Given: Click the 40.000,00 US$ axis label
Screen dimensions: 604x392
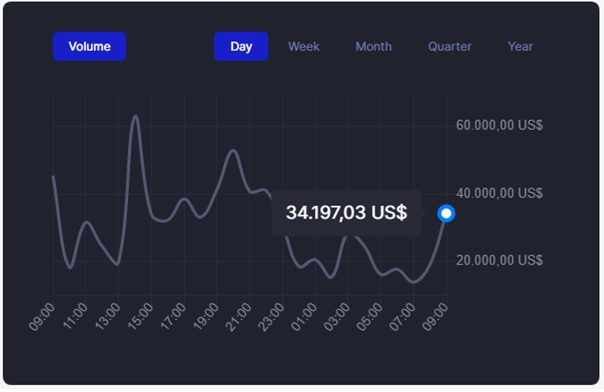Looking at the screenshot, I should click(499, 193).
